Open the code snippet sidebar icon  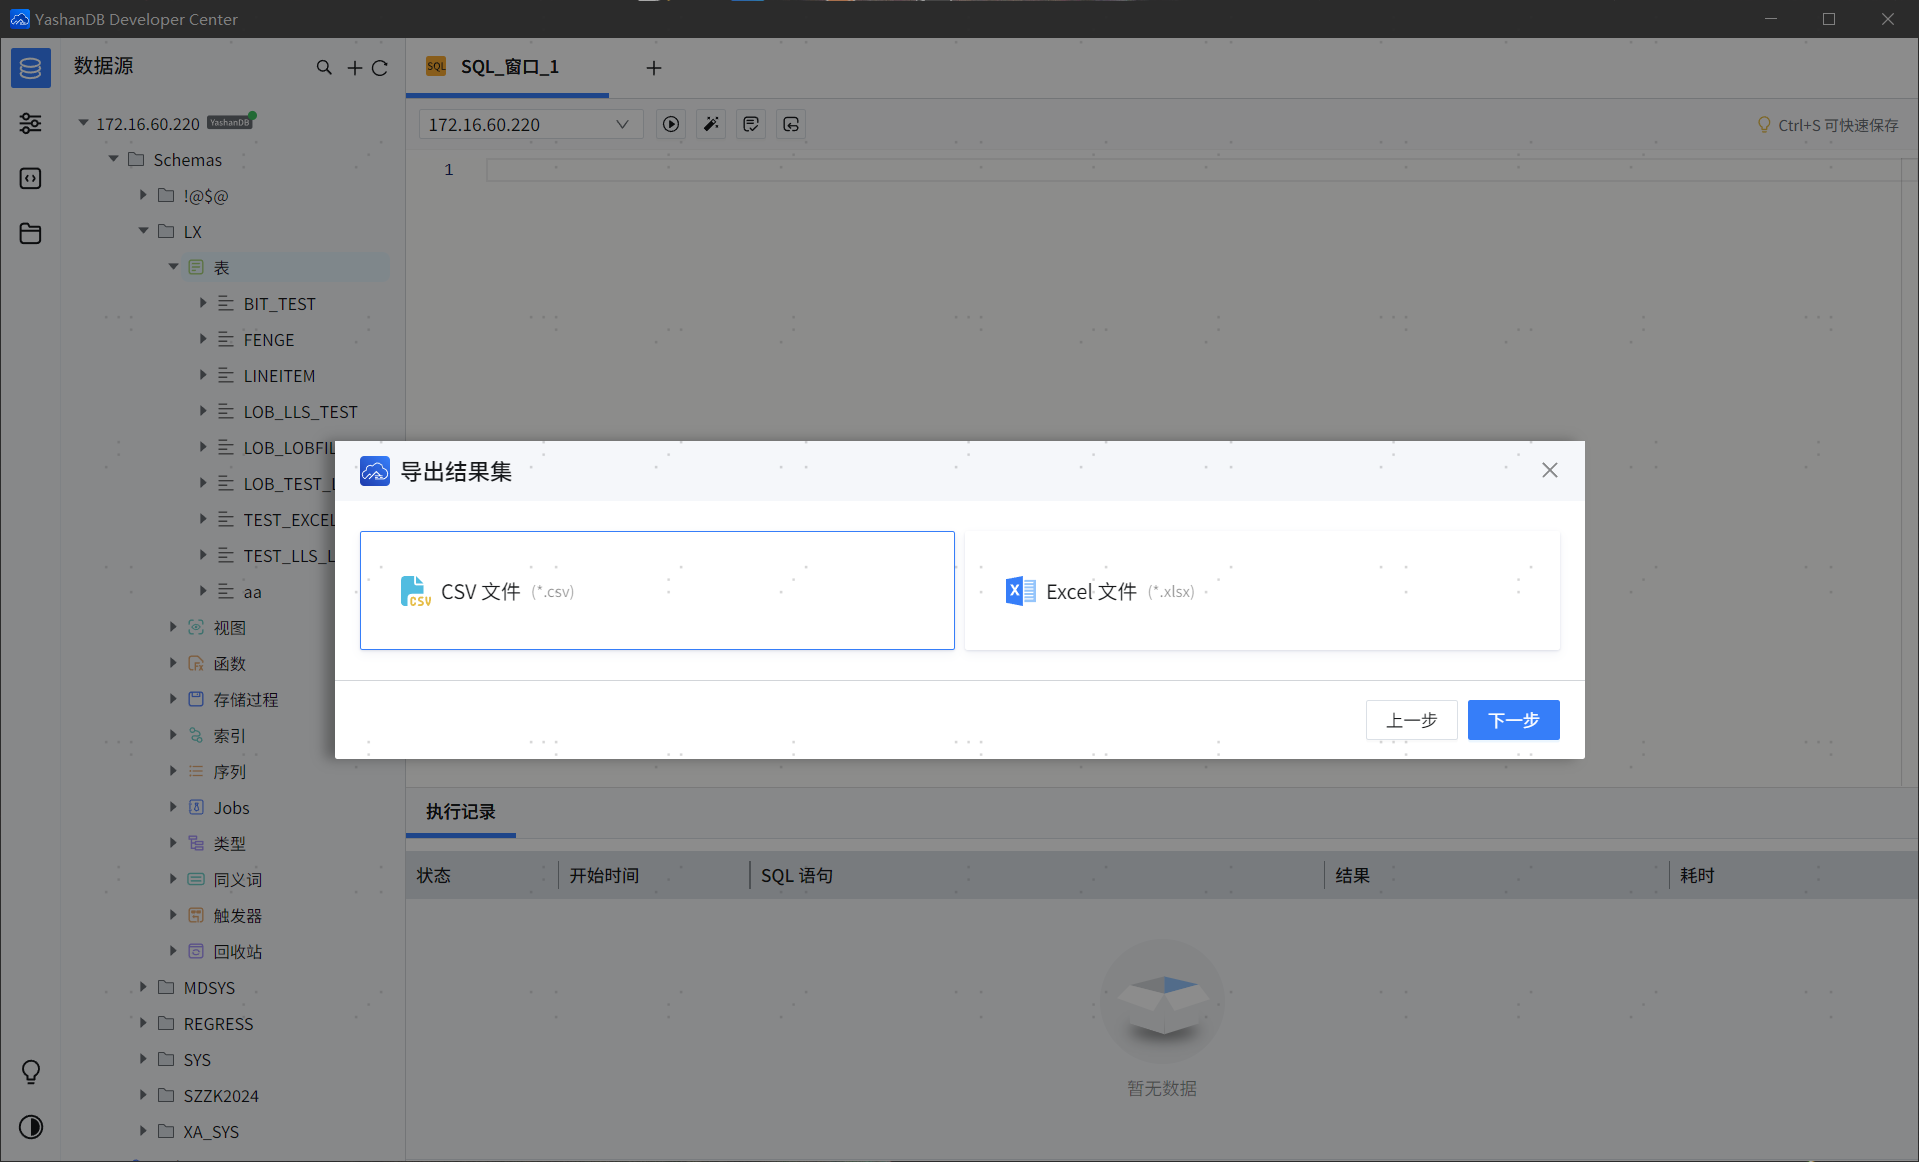(x=30, y=178)
